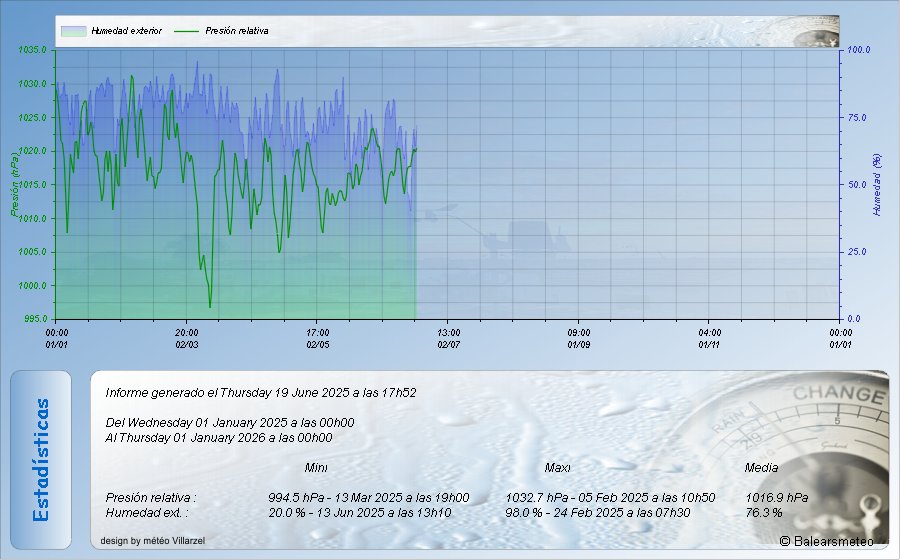Click the 04:00 01/11 time axis label
This screenshot has width=900, height=560.
coord(709,339)
